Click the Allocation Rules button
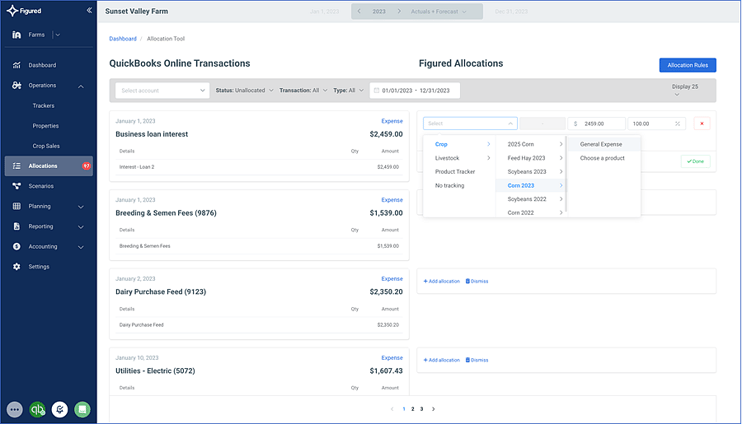The image size is (742, 424). 688,65
